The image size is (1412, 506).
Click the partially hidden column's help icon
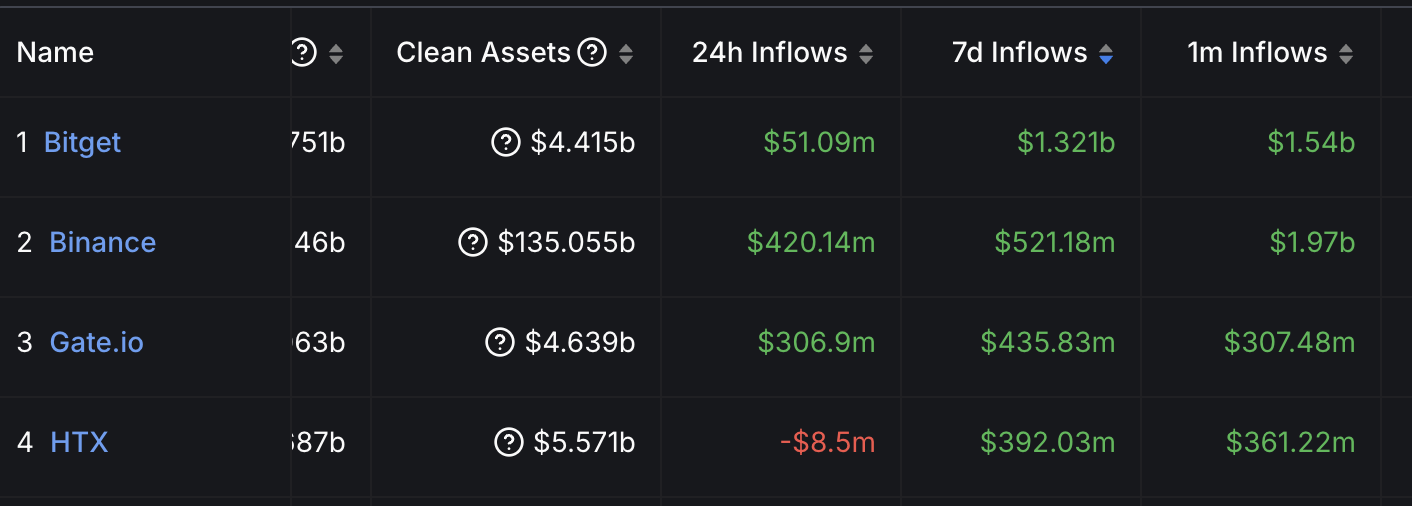pyautogui.click(x=304, y=53)
